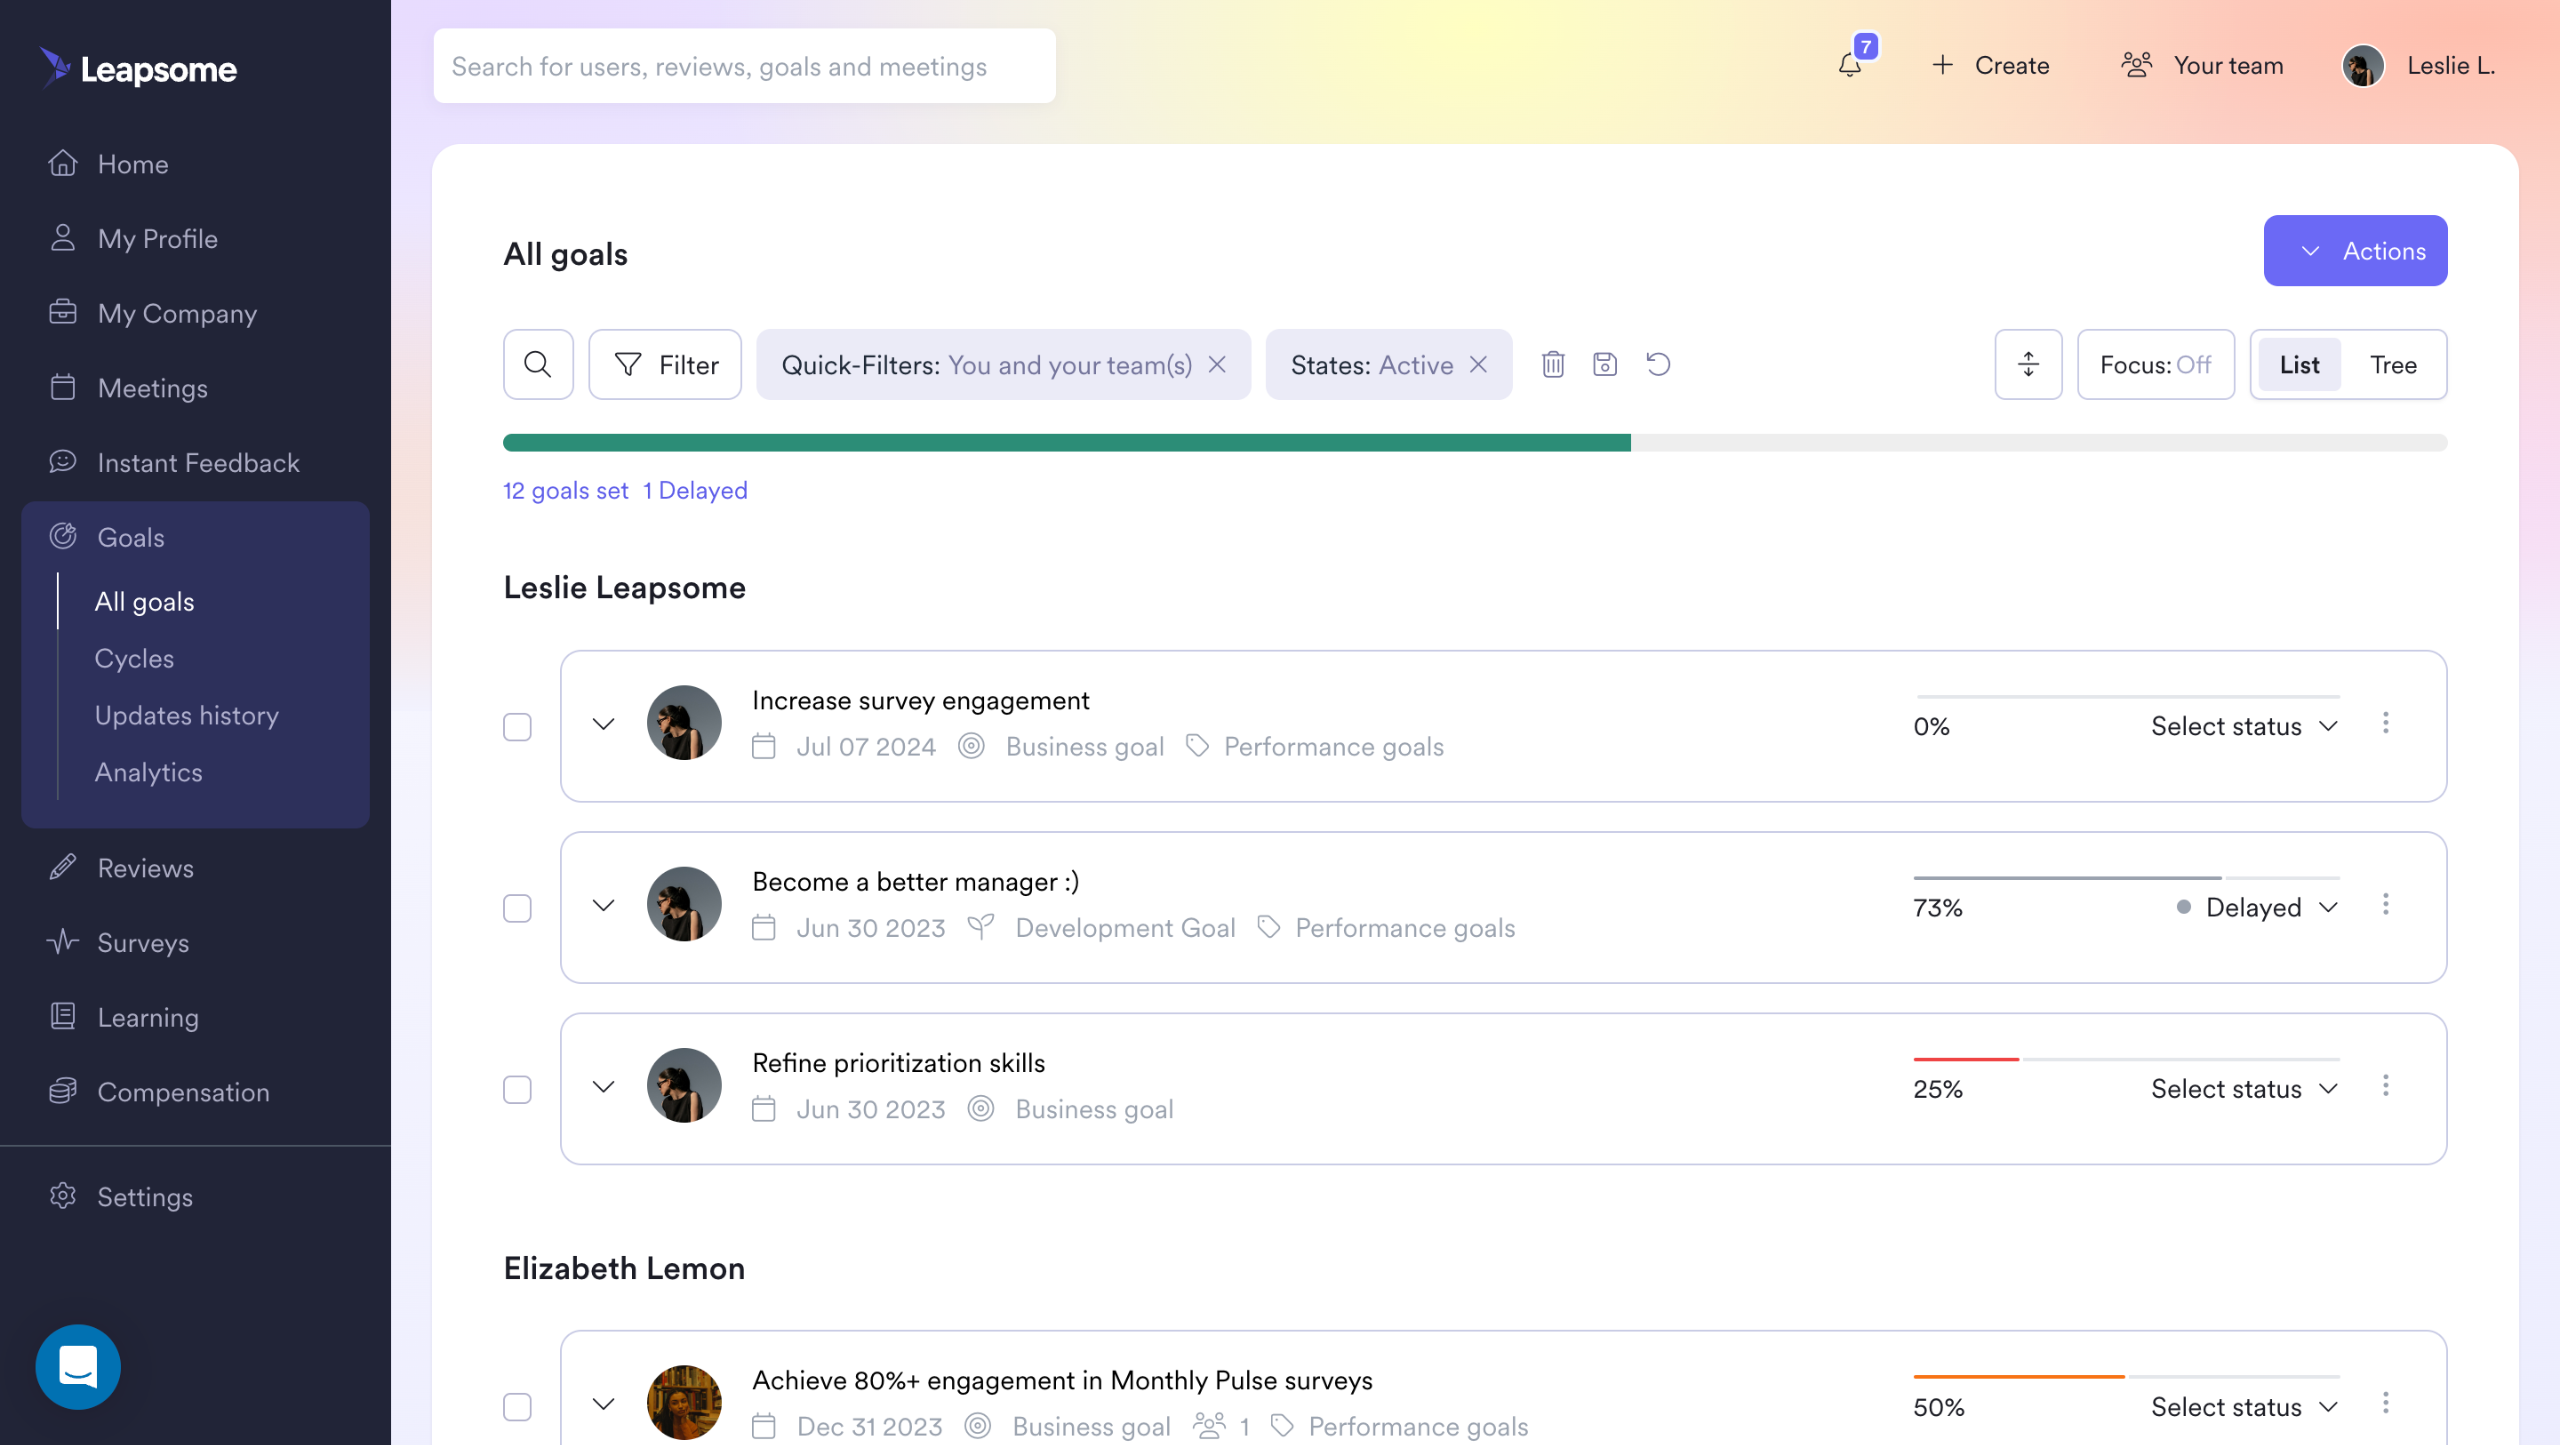Screen dimensions: 2560x1445
Task: Open three-dot menu for Increase survey engagement
Action: (2386, 723)
